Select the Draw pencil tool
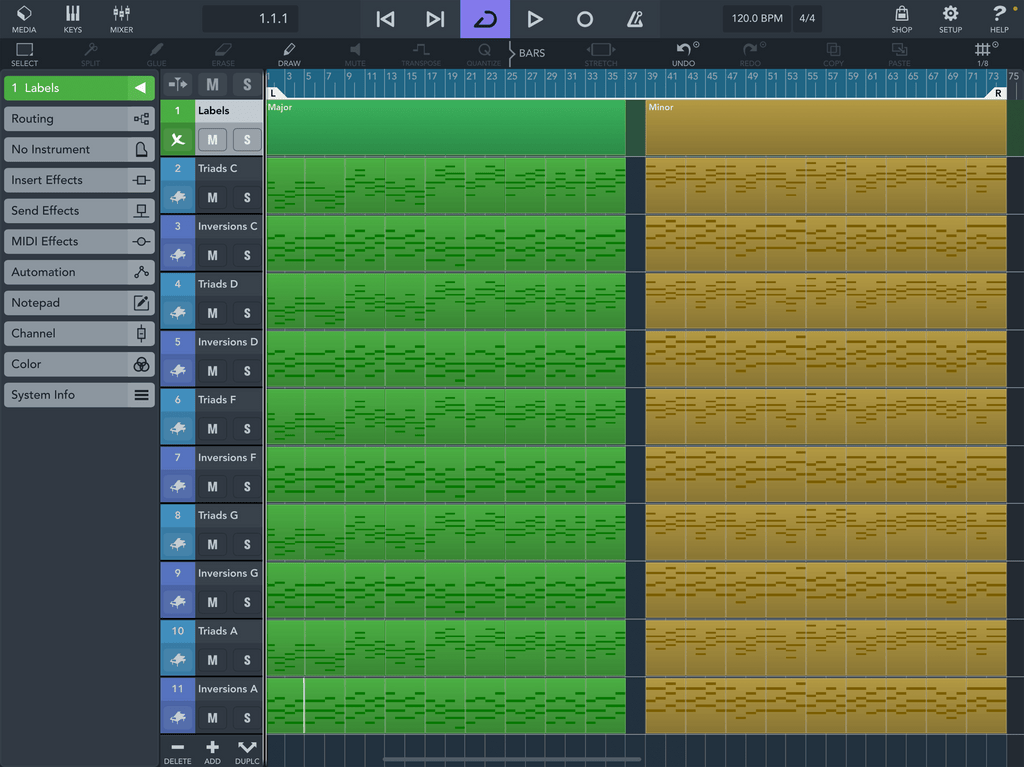Image resolution: width=1024 pixels, height=767 pixels. 289,54
